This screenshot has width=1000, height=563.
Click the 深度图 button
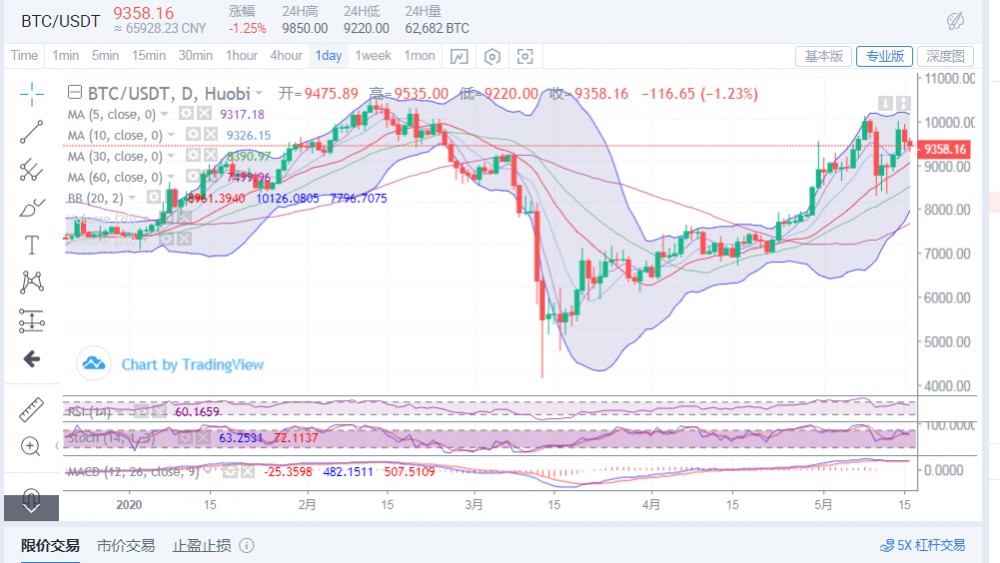pos(944,56)
